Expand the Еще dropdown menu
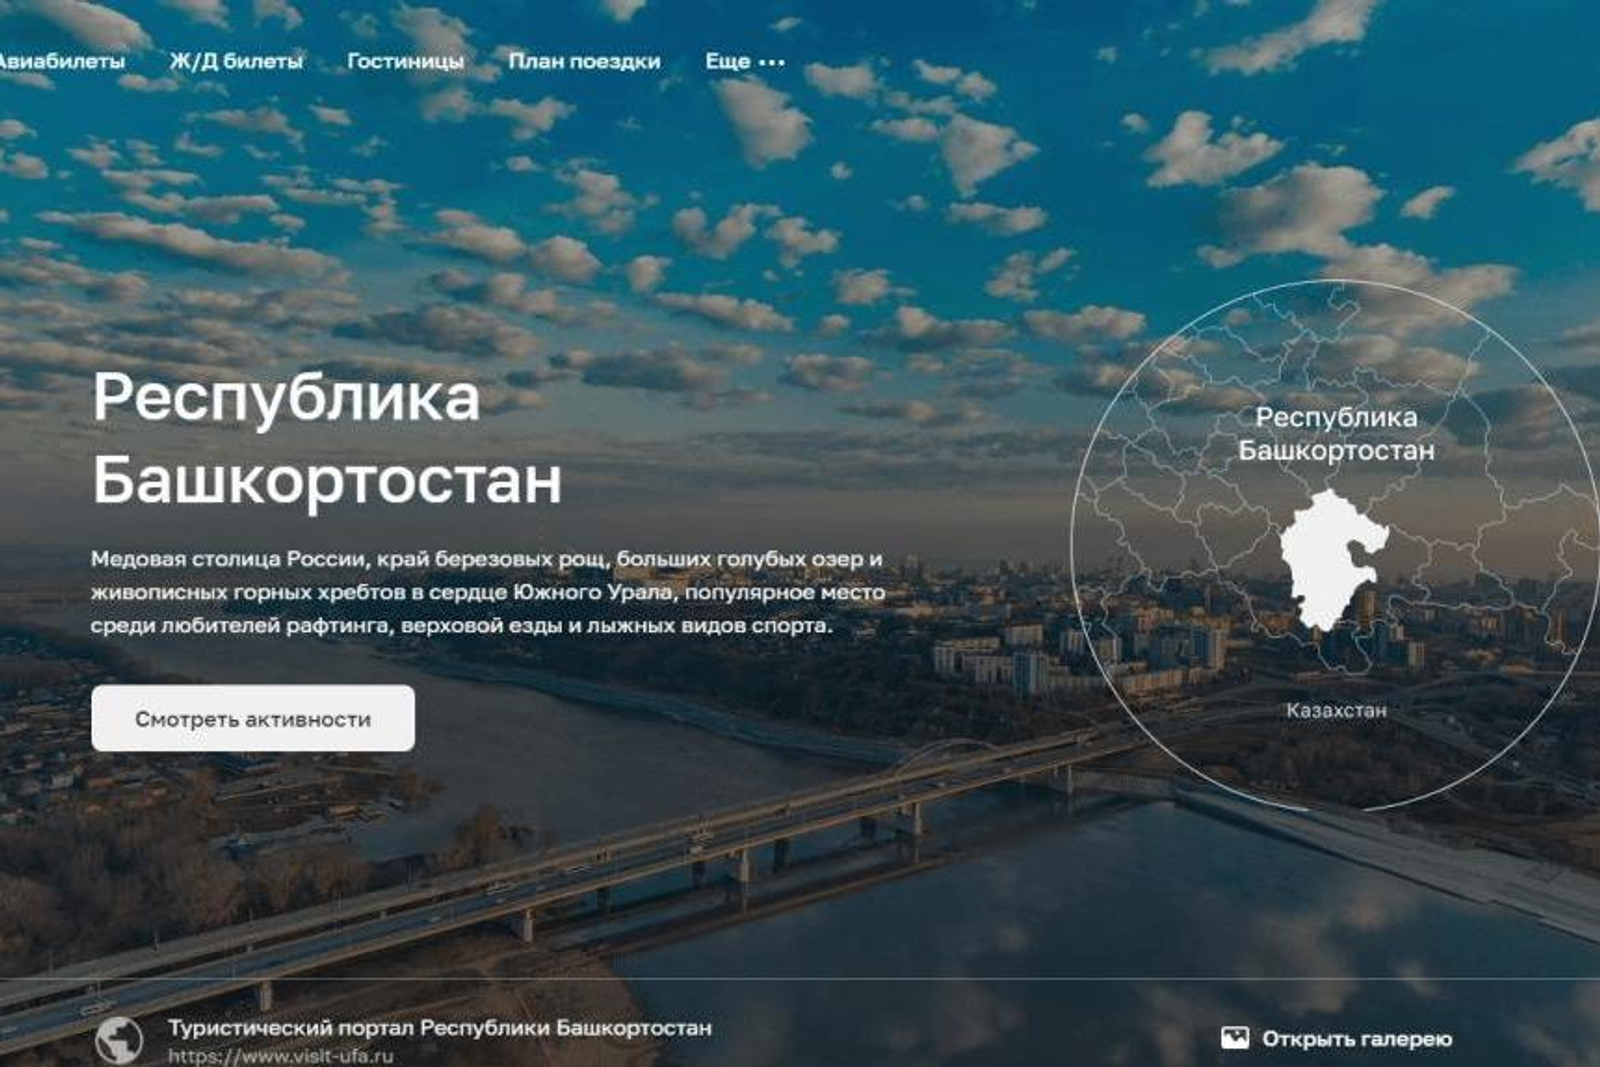 [745, 61]
